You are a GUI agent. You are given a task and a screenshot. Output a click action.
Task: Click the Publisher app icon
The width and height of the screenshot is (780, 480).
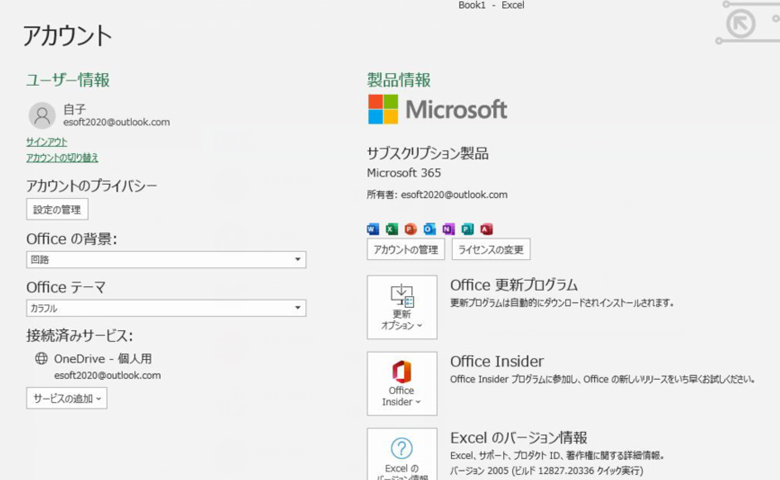(x=467, y=229)
